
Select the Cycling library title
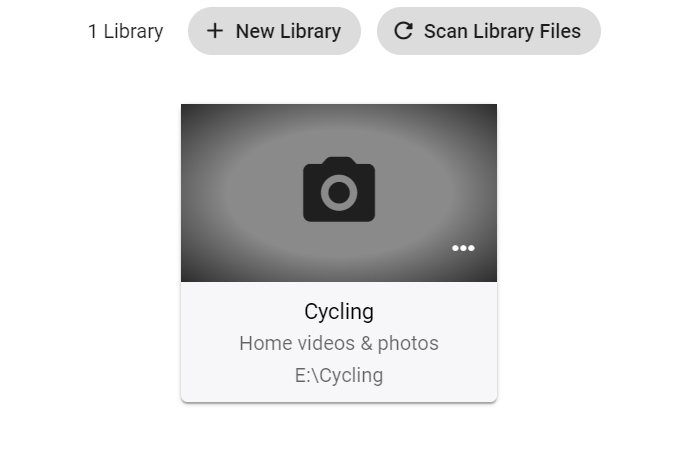tap(339, 311)
